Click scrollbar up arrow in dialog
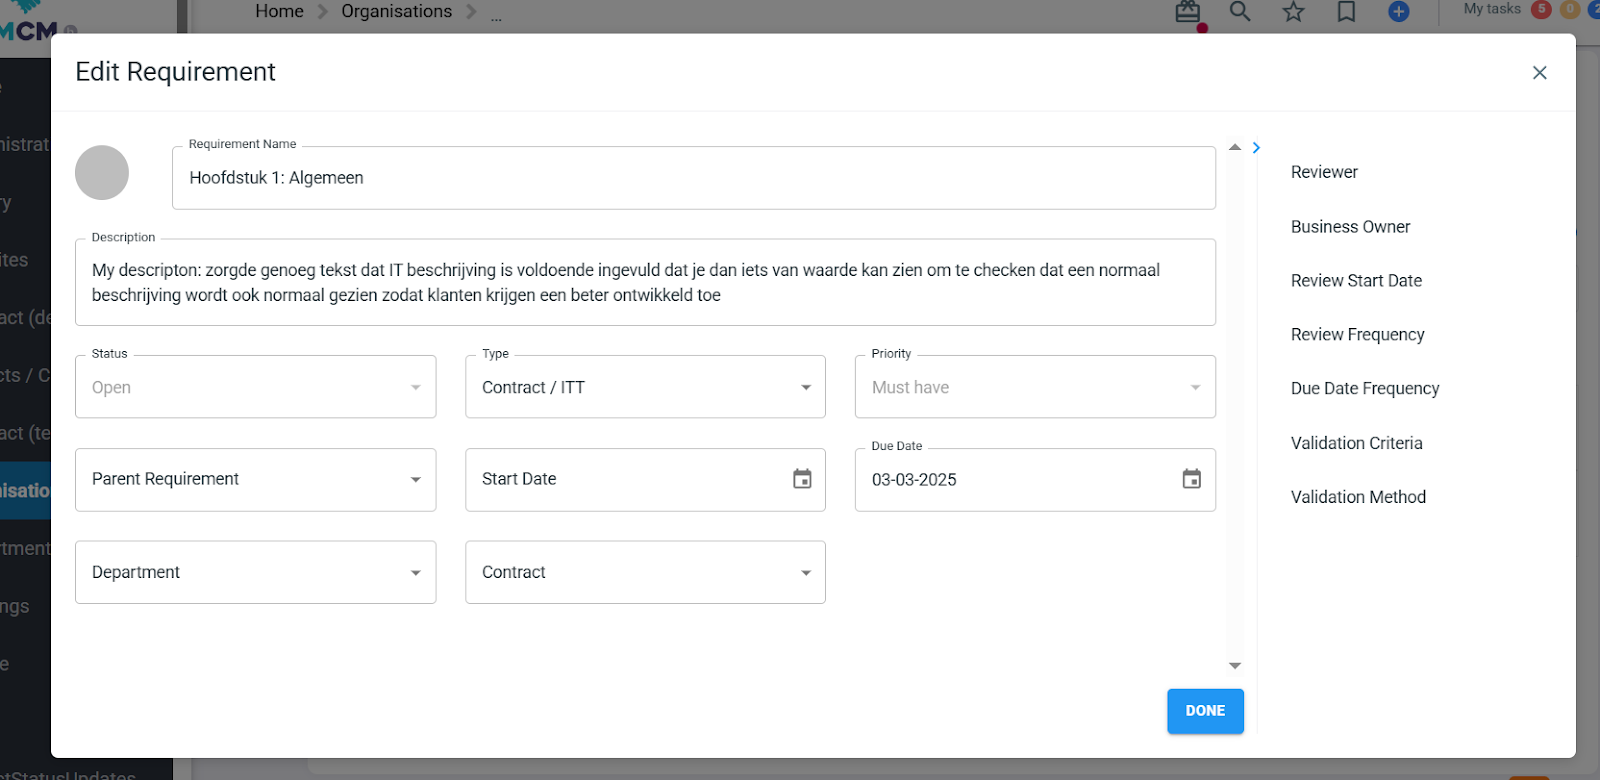Viewport: 1600px width, 780px height. point(1235,147)
